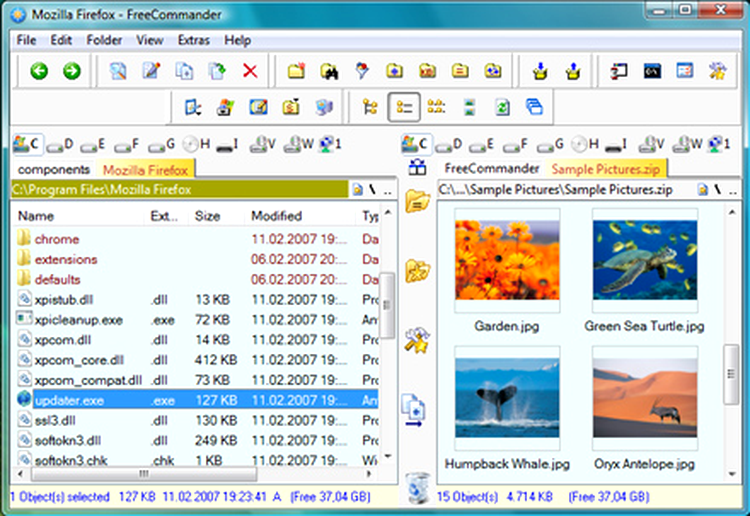Select drive G in right panel
750x516 pixels.
tap(551, 144)
